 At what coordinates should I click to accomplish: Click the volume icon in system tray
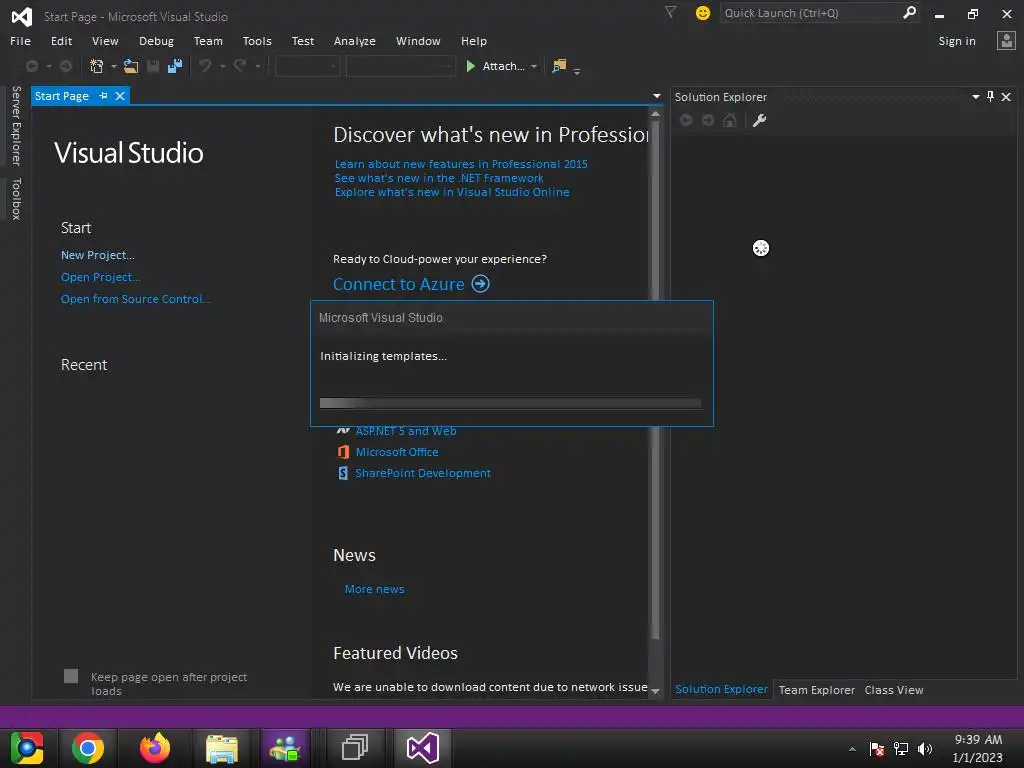[x=925, y=749]
